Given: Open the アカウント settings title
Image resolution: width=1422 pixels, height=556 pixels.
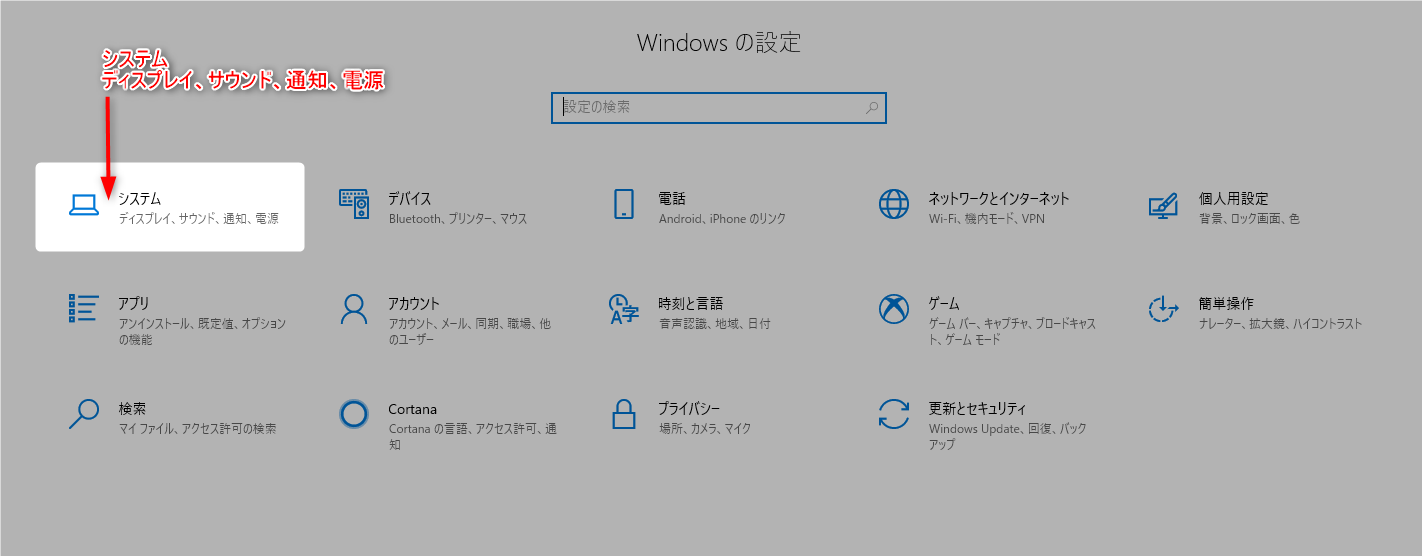Looking at the screenshot, I should [414, 304].
